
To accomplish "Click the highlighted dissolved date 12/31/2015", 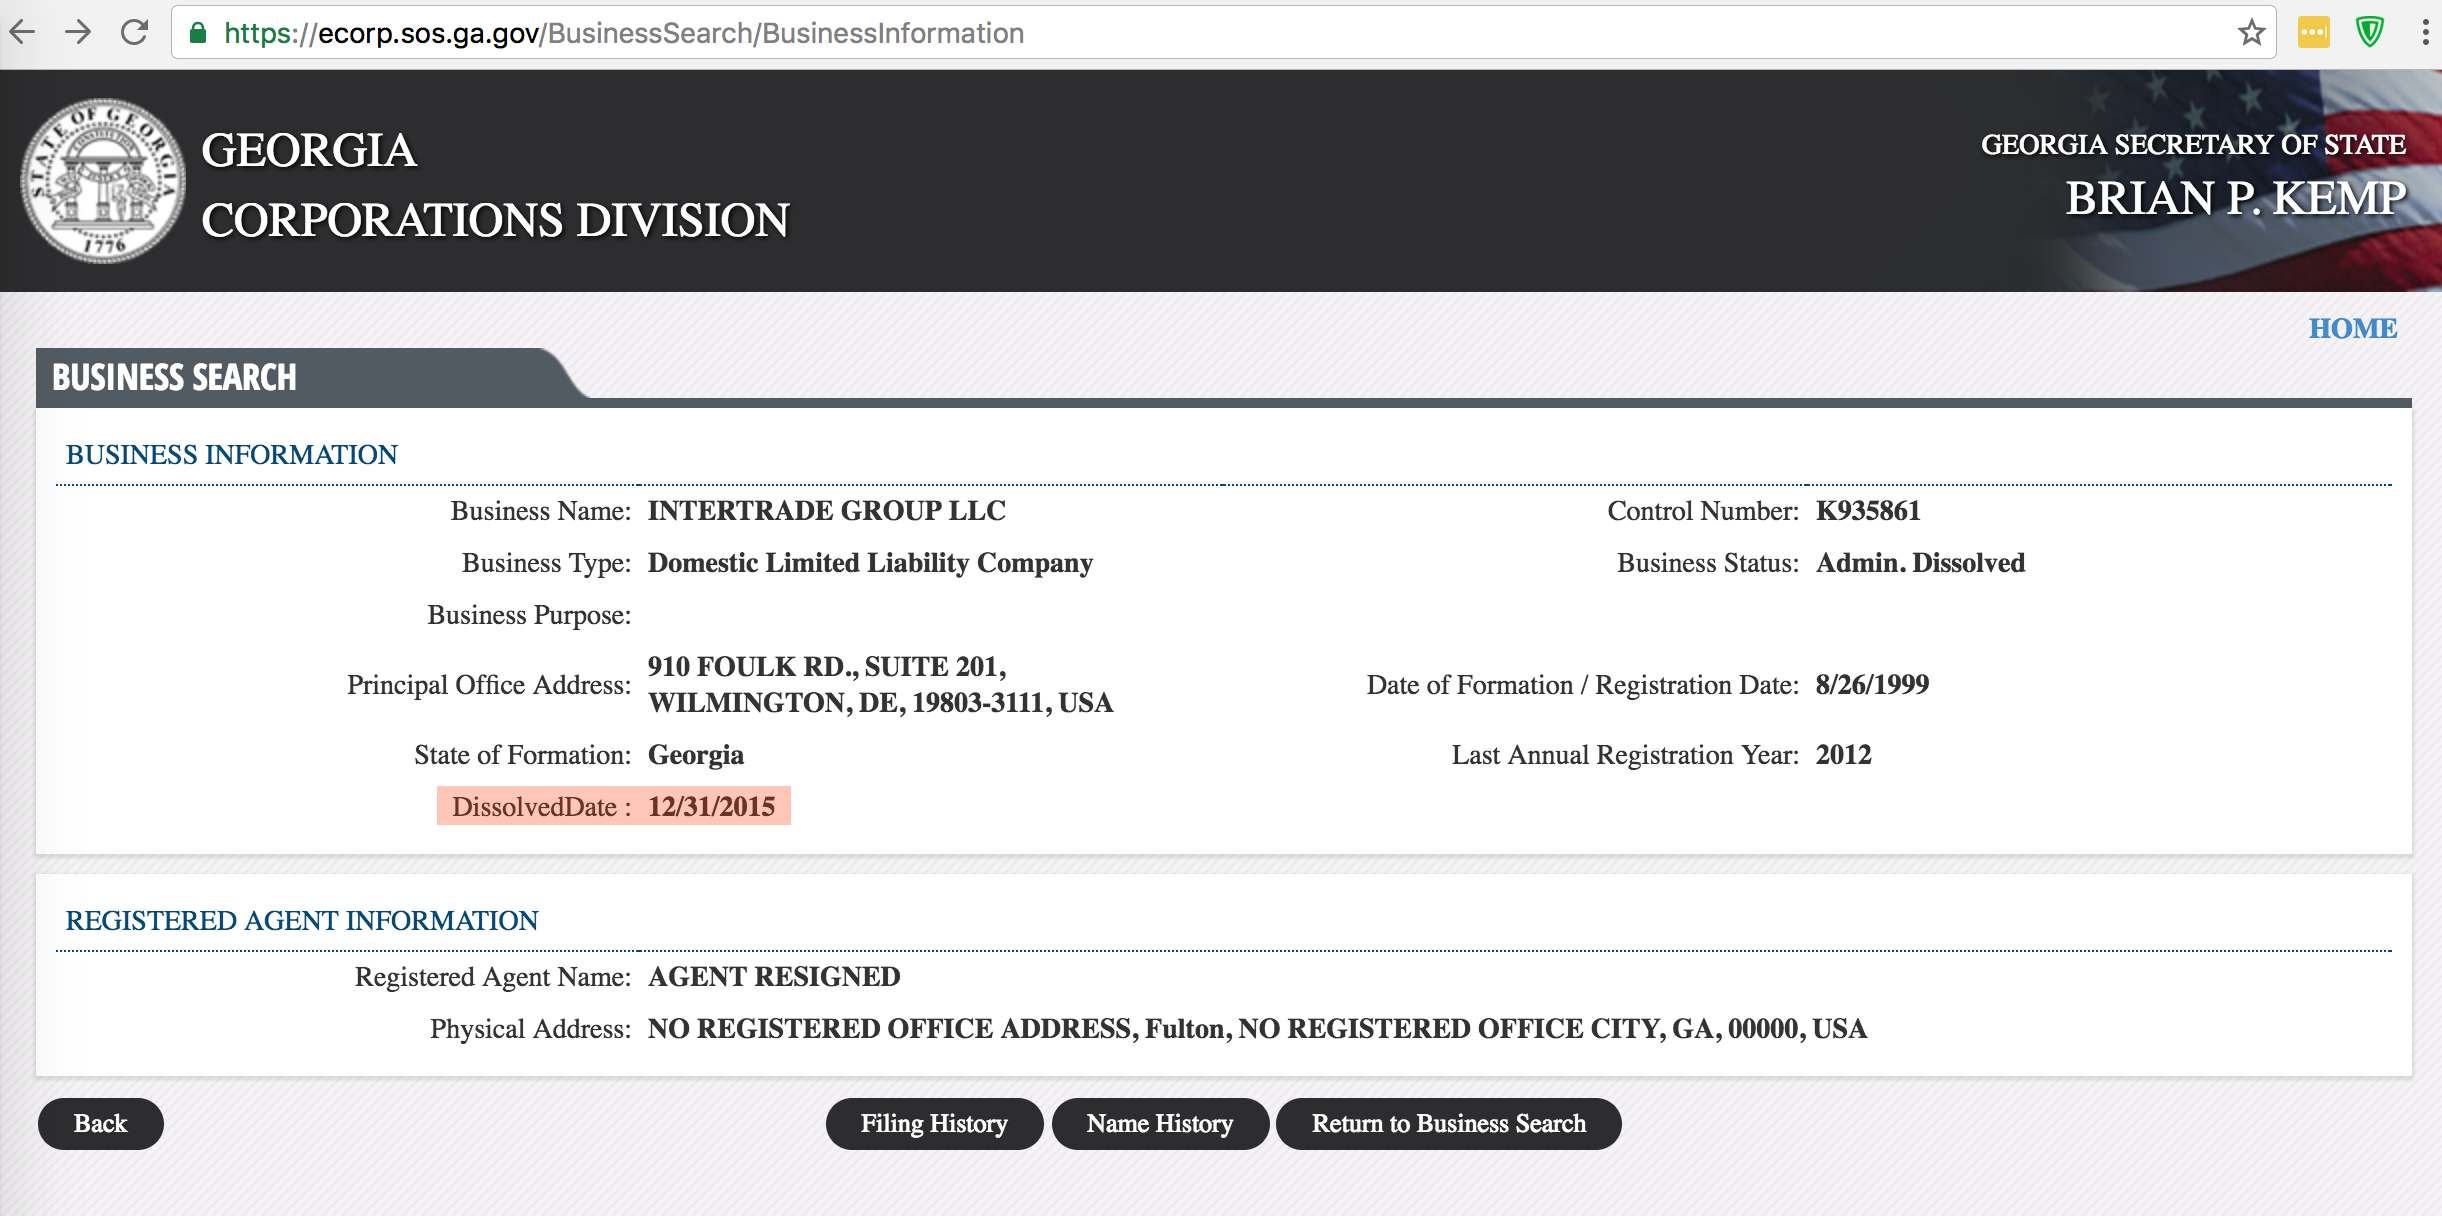I will [x=711, y=807].
